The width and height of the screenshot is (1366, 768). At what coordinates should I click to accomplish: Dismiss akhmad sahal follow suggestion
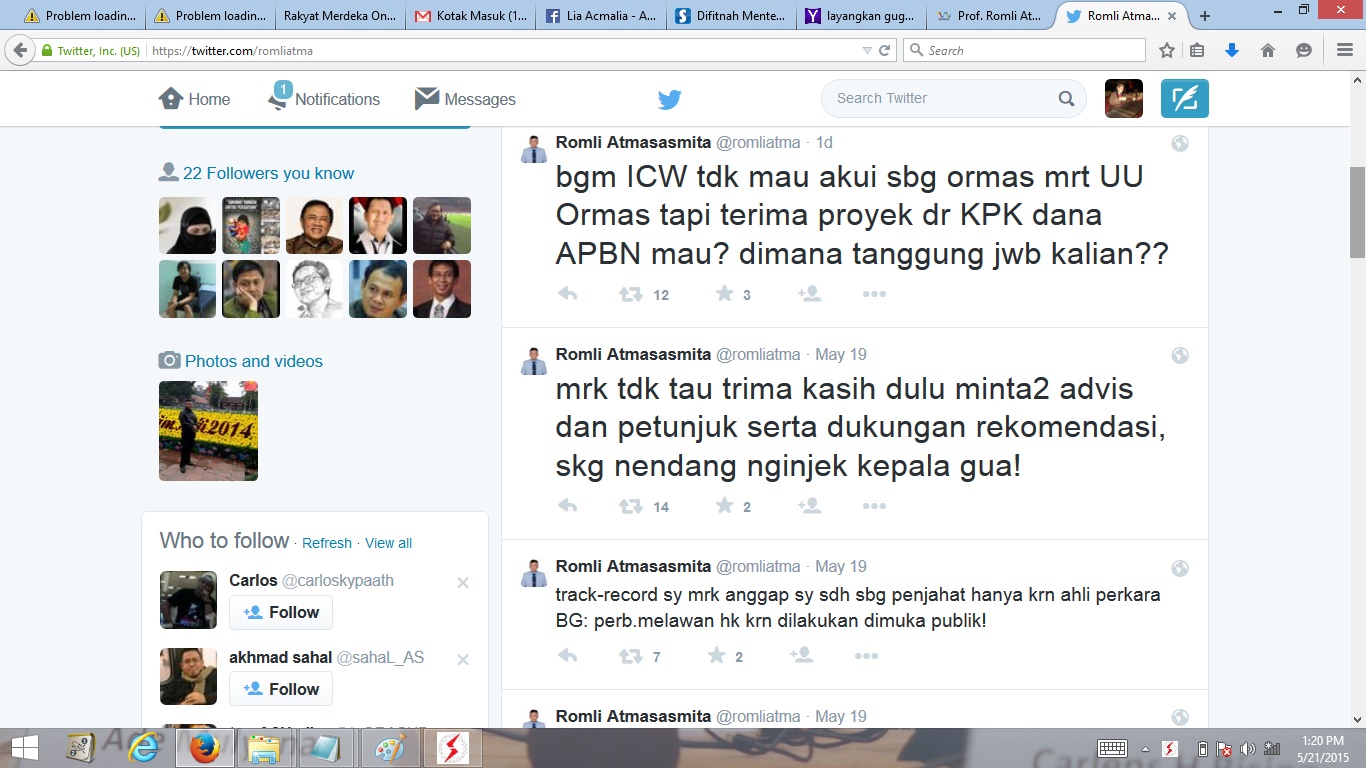(x=463, y=659)
